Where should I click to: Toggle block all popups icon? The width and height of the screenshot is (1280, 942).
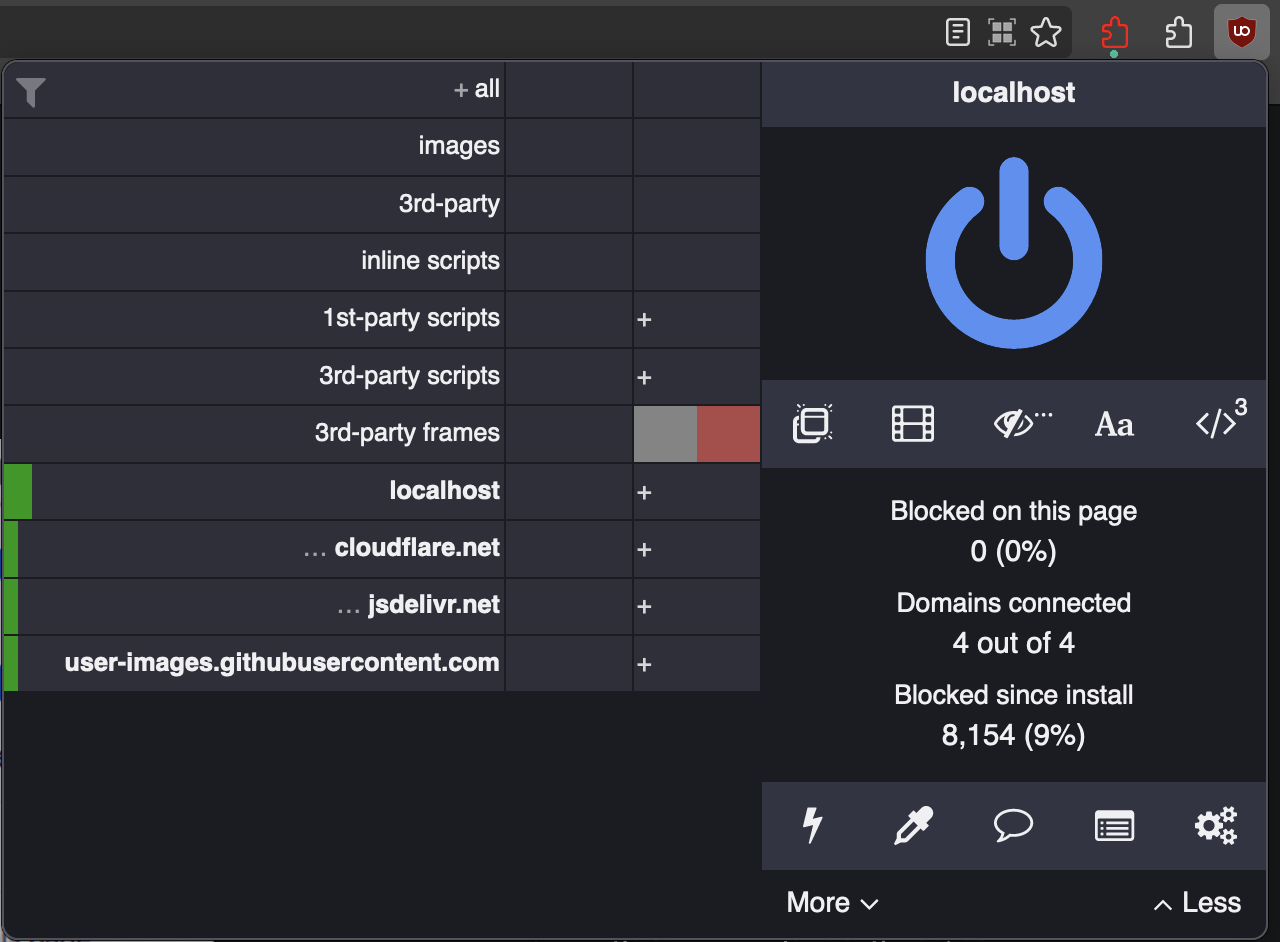click(812, 424)
